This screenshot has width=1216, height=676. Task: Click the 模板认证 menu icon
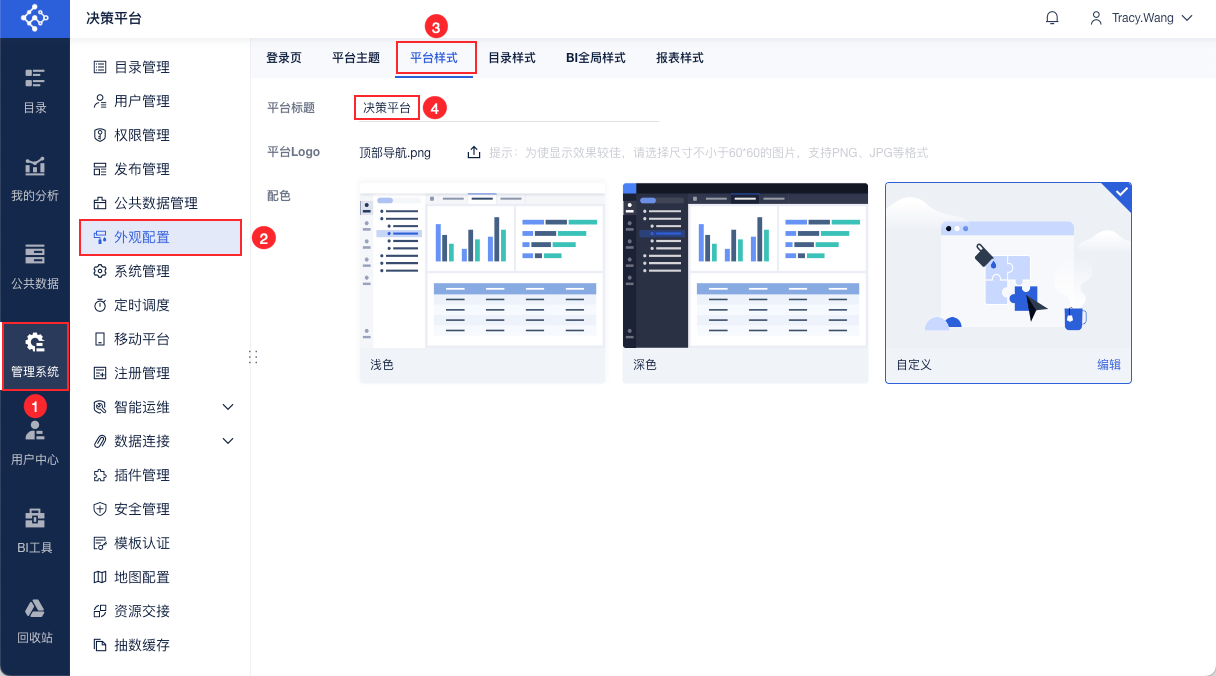pos(99,543)
